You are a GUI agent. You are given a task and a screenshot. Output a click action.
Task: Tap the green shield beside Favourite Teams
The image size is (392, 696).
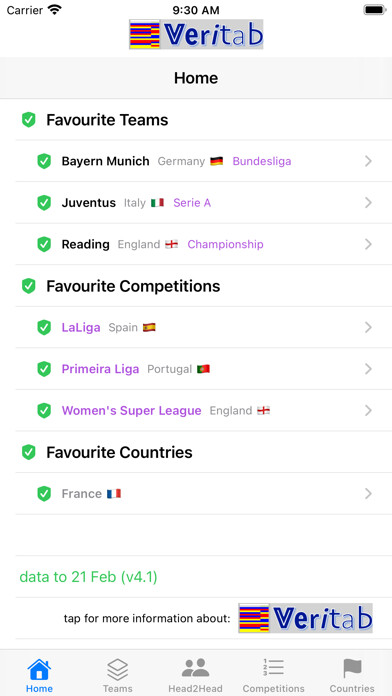tap(28, 120)
